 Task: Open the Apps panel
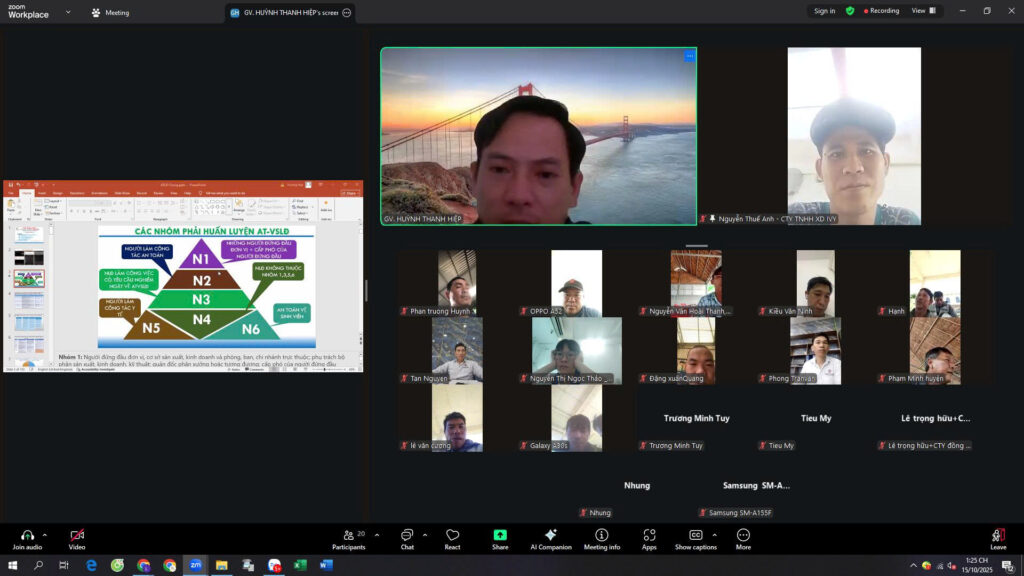click(649, 535)
